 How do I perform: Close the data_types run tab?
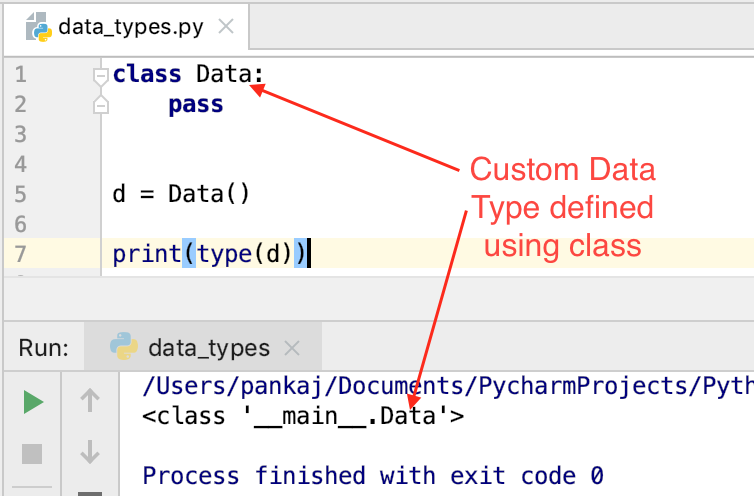pos(292,349)
